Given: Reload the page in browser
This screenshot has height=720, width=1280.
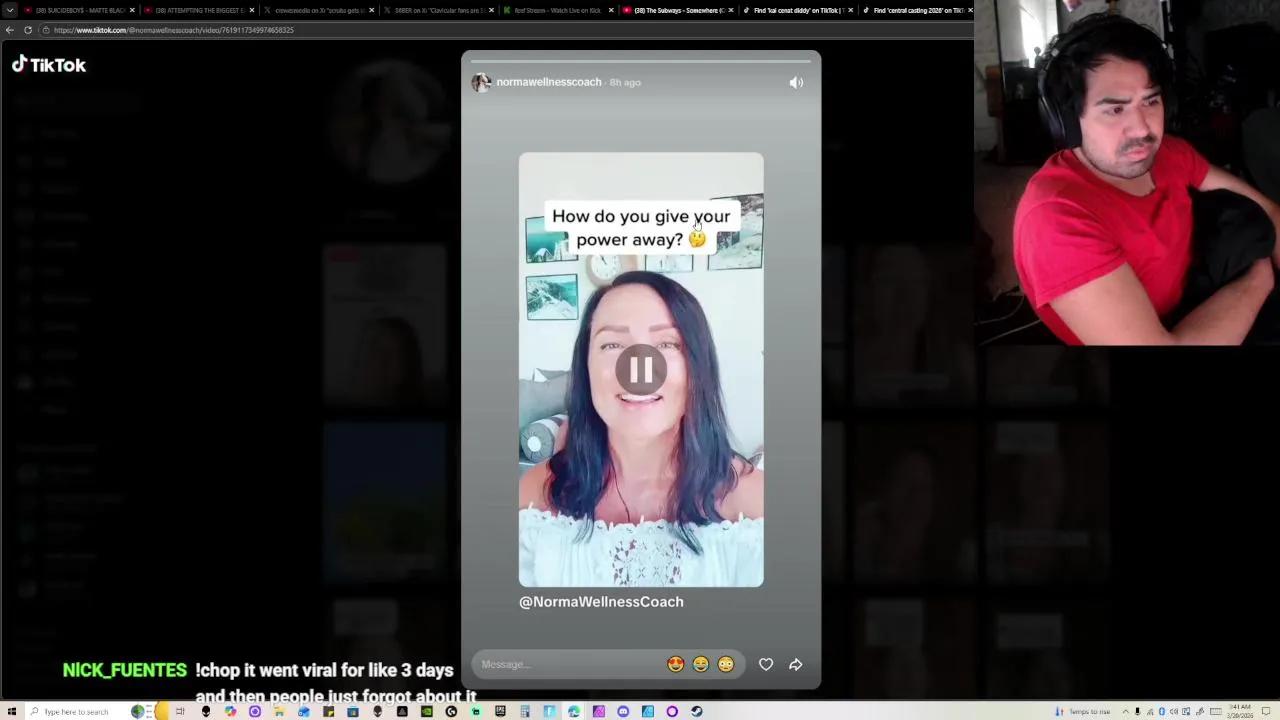Looking at the screenshot, I should point(27,30).
